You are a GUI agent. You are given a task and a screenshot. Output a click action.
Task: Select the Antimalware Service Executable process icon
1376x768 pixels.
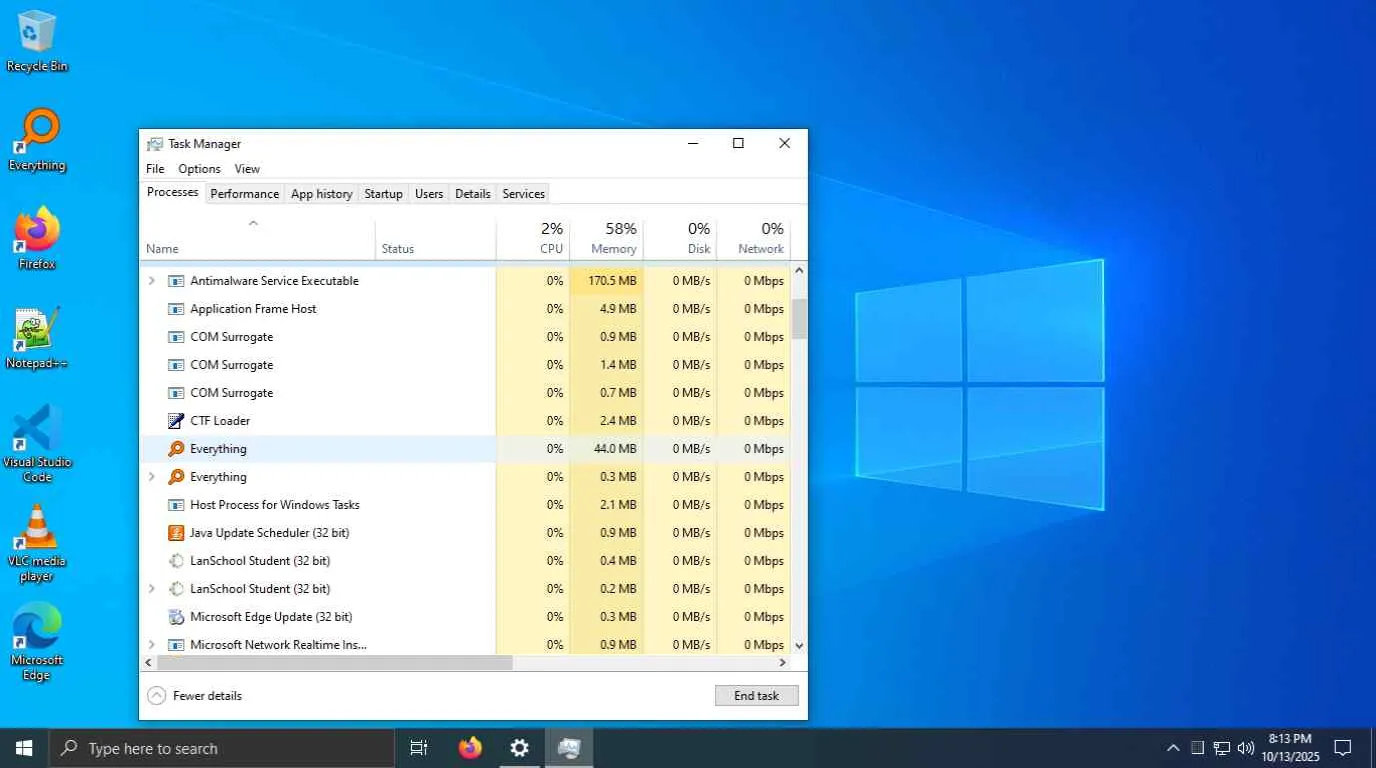(x=176, y=281)
